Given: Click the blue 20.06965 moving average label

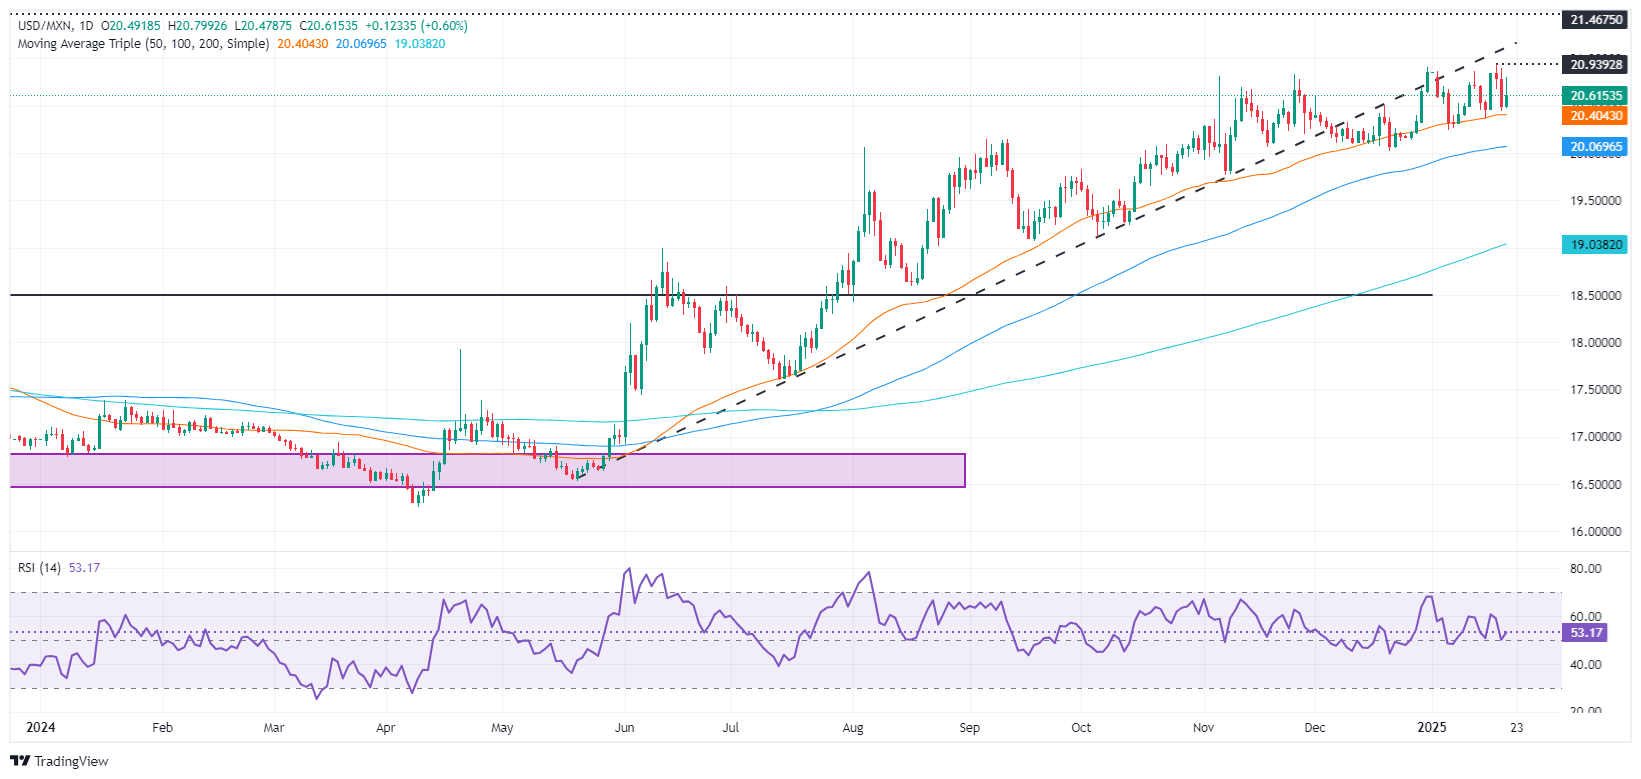Looking at the screenshot, I should [1595, 147].
